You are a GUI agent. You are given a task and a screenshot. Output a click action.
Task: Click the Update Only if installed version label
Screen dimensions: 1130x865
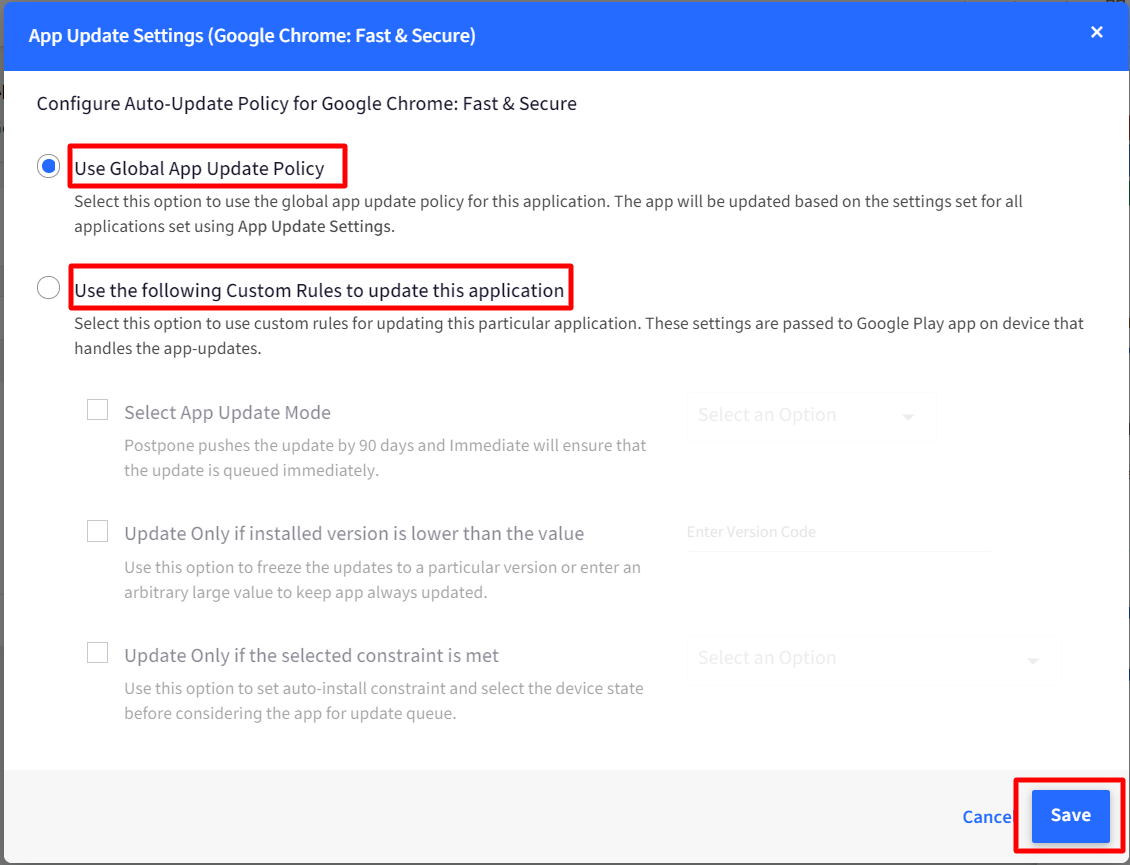[354, 533]
